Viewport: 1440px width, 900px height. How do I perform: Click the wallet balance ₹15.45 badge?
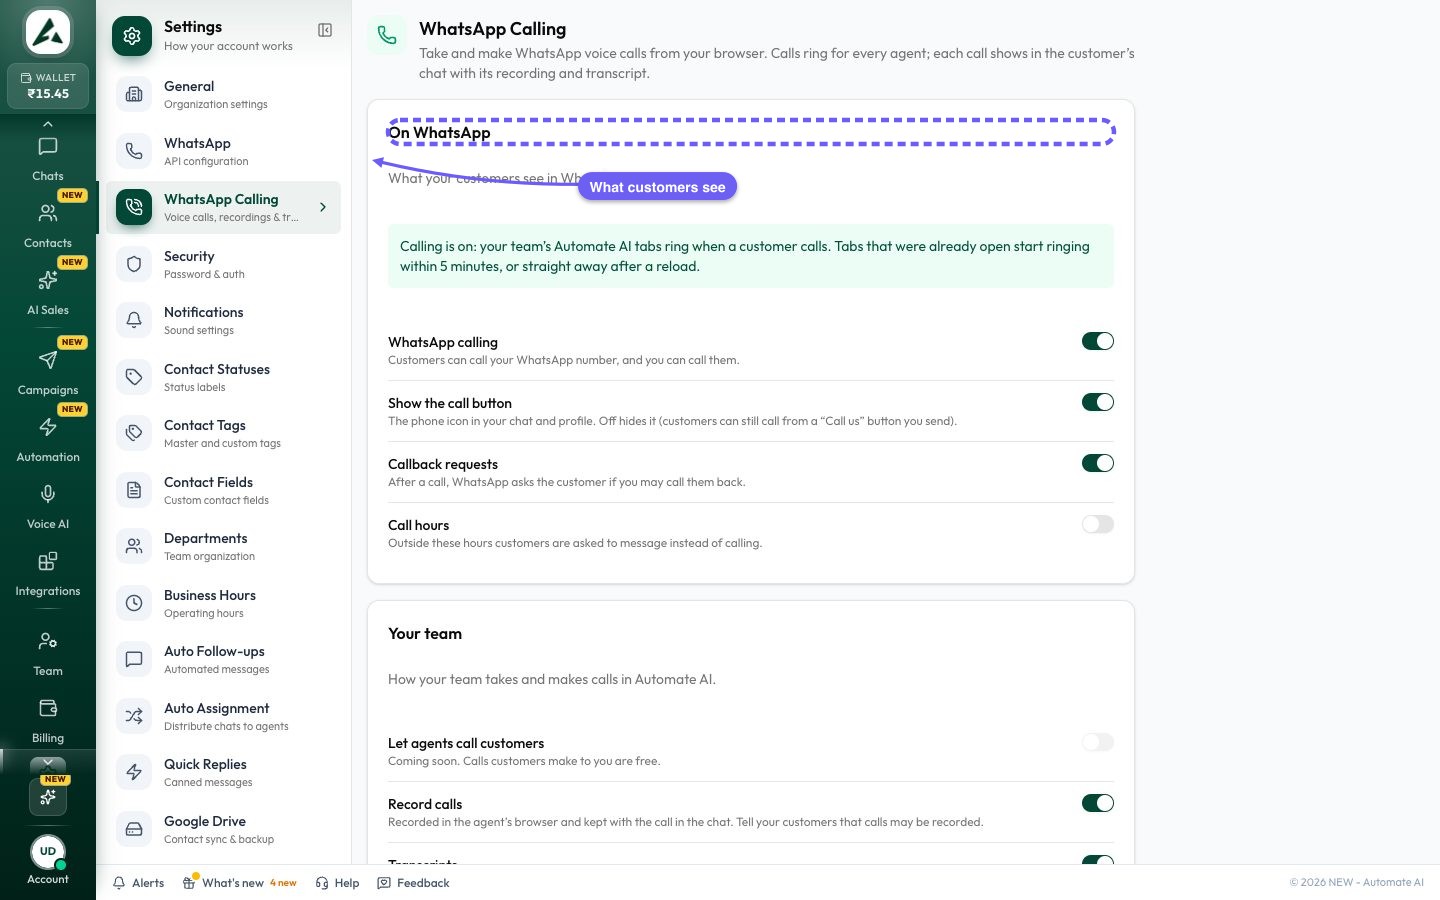click(48, 86)
